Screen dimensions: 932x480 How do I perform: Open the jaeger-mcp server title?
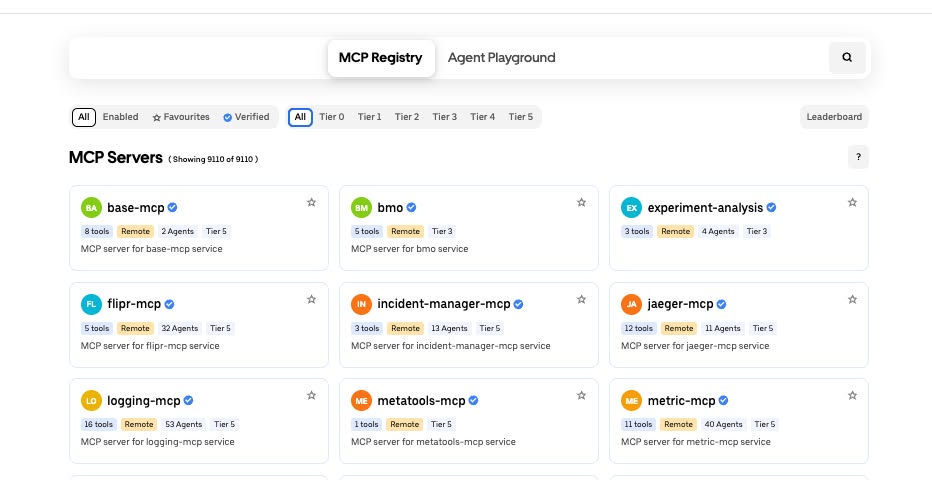coord(681,304)
